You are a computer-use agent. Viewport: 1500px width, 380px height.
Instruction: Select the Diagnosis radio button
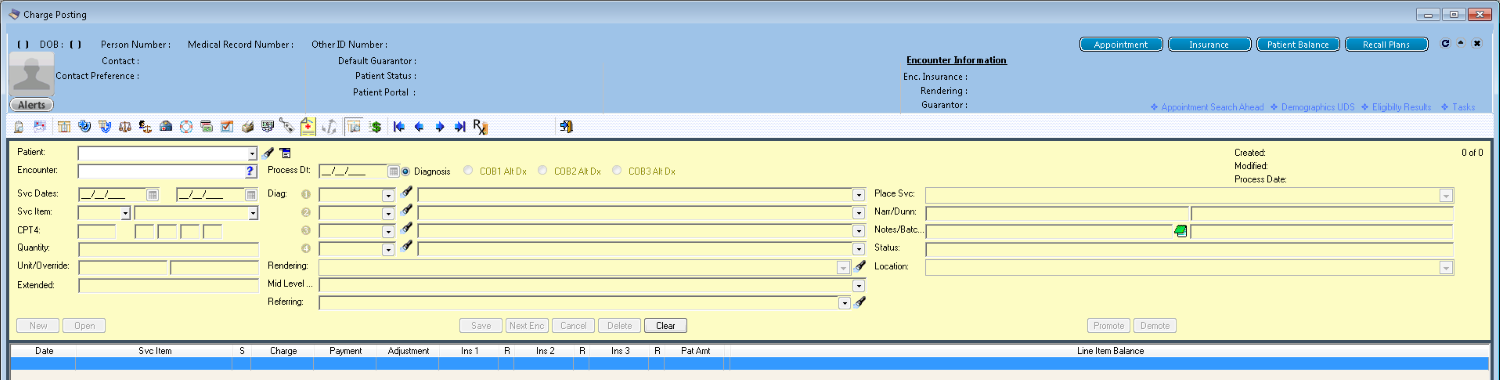coord(406,171)
